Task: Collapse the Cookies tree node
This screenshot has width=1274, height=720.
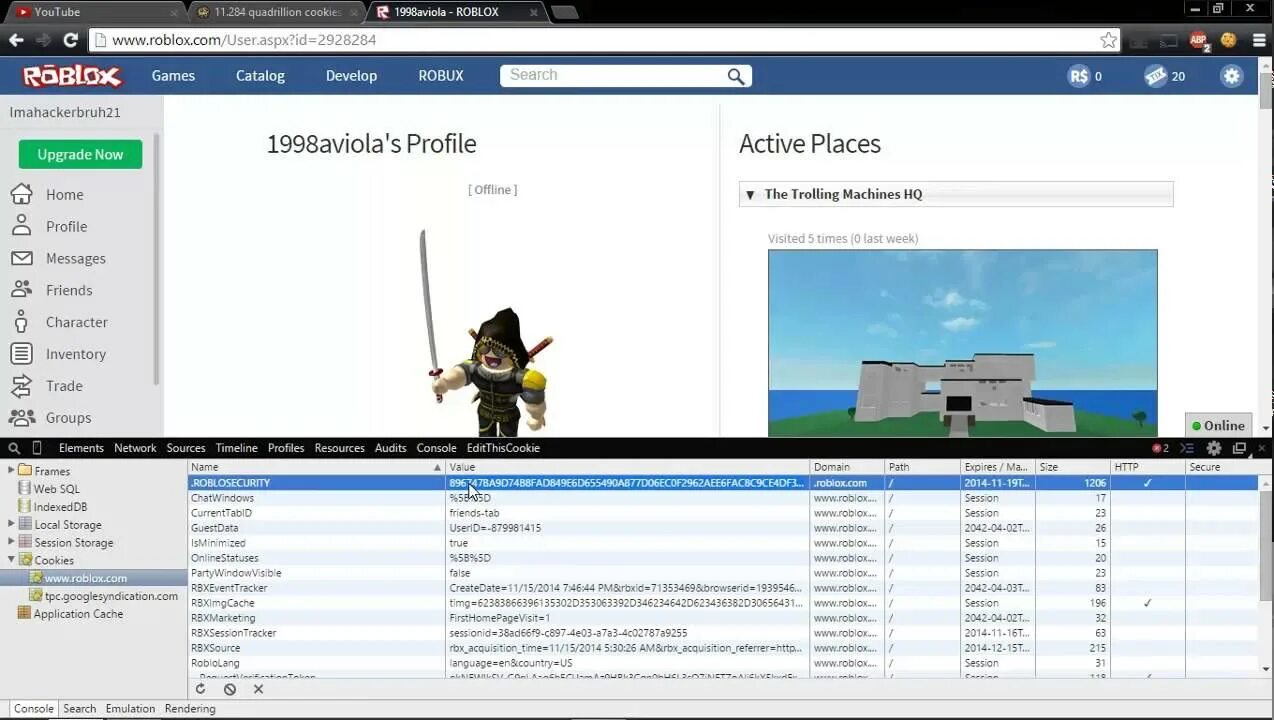Action: point(11,560)
